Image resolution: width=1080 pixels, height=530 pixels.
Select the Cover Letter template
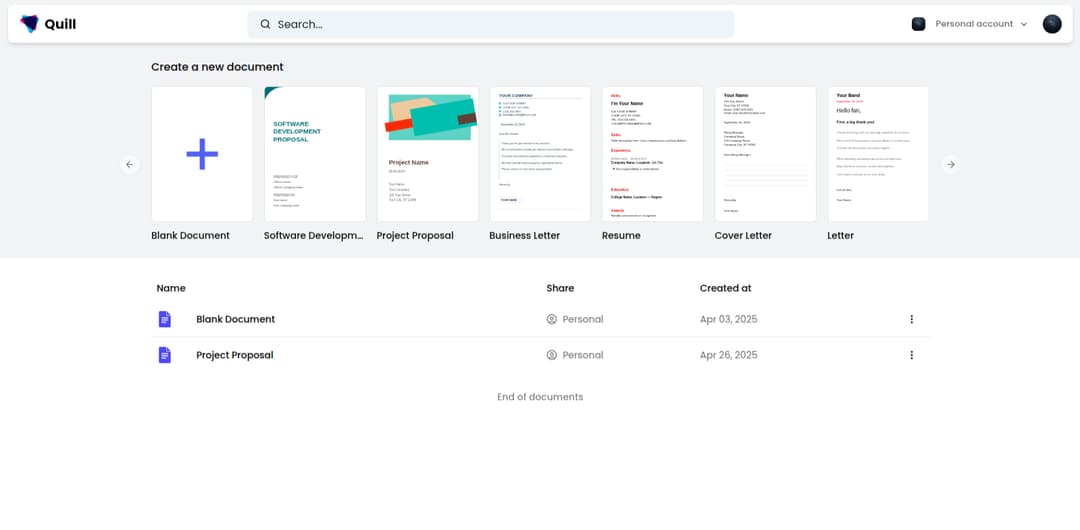click(765, 154)
